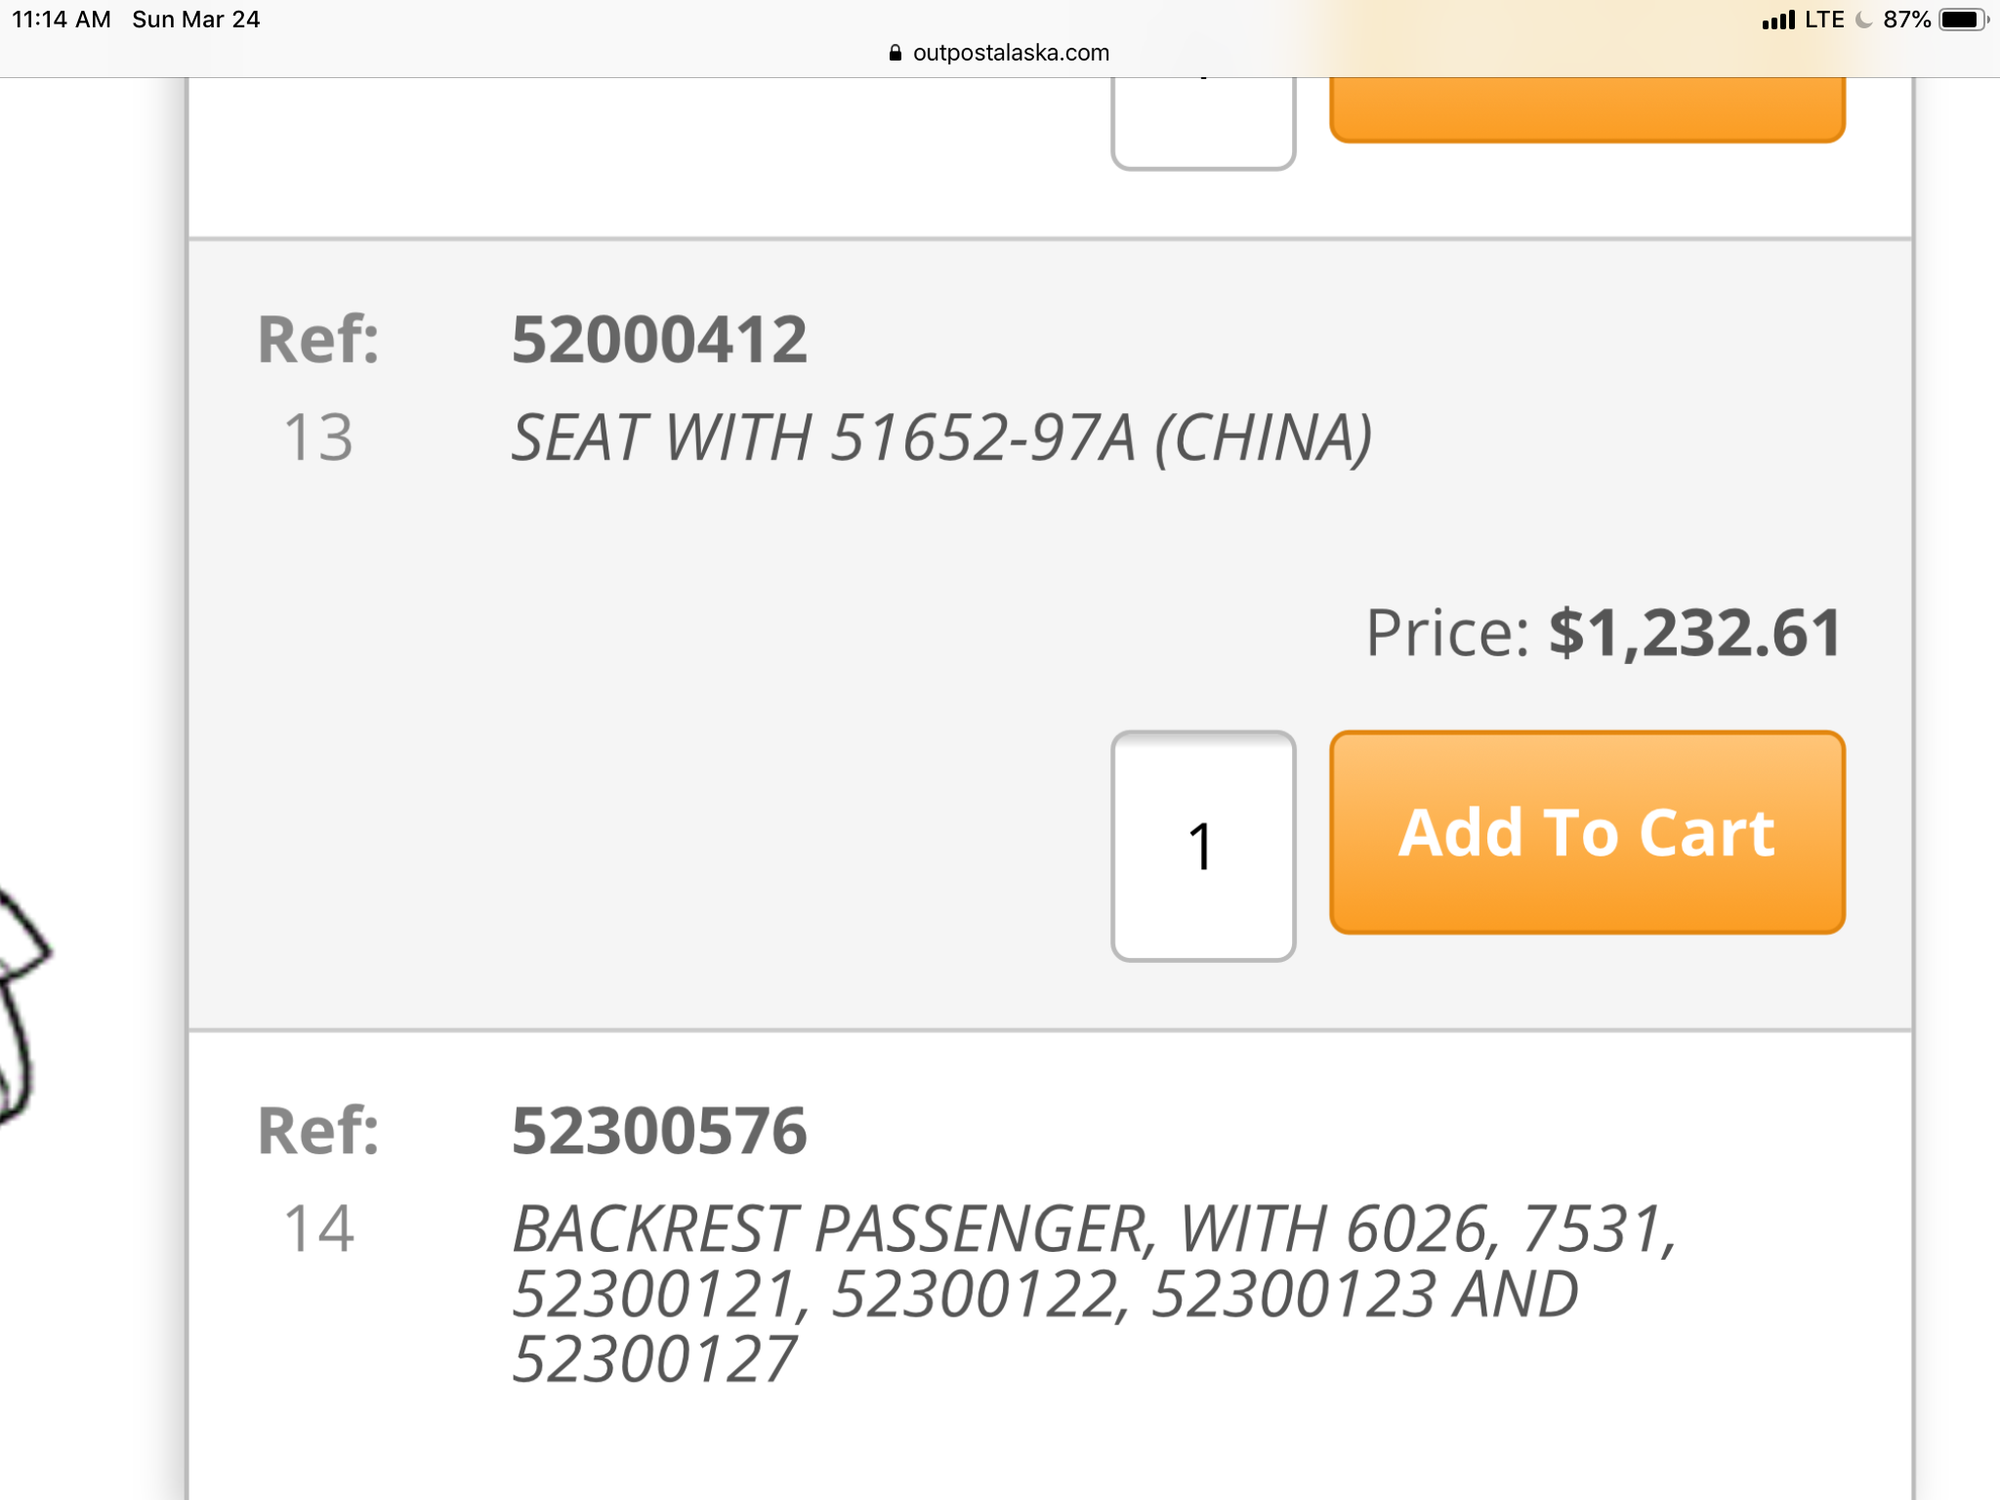Tap the LTE network indicator

click(x=1824, y=20)
